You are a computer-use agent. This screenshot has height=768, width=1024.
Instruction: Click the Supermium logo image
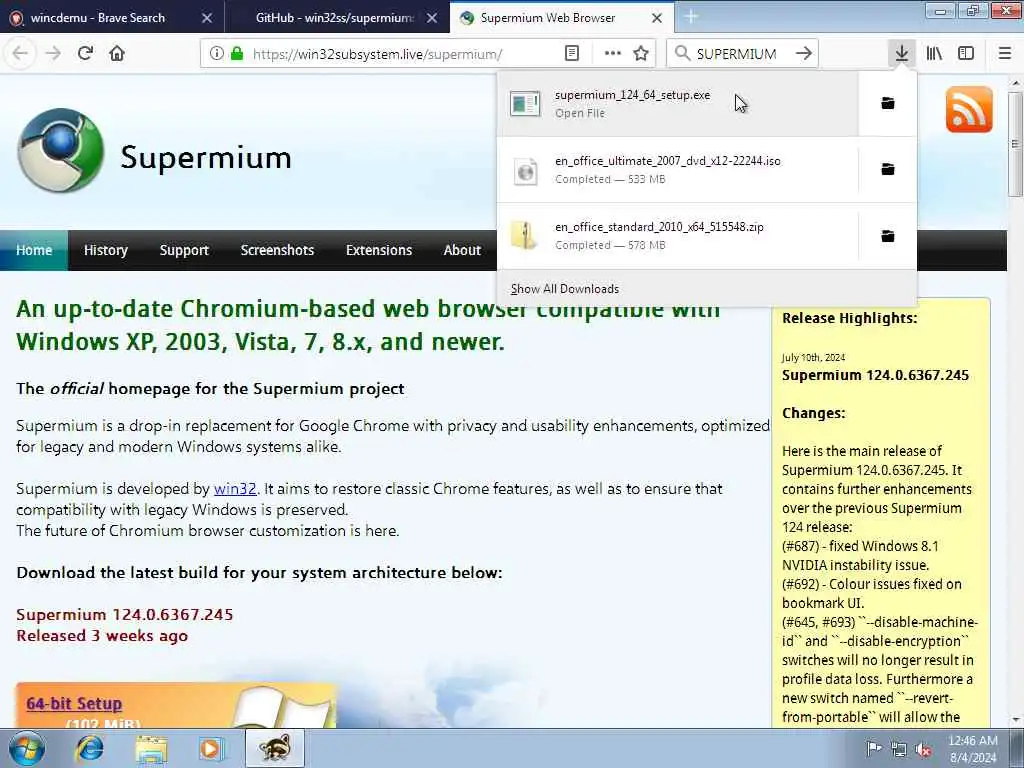(x=61, y=151)
